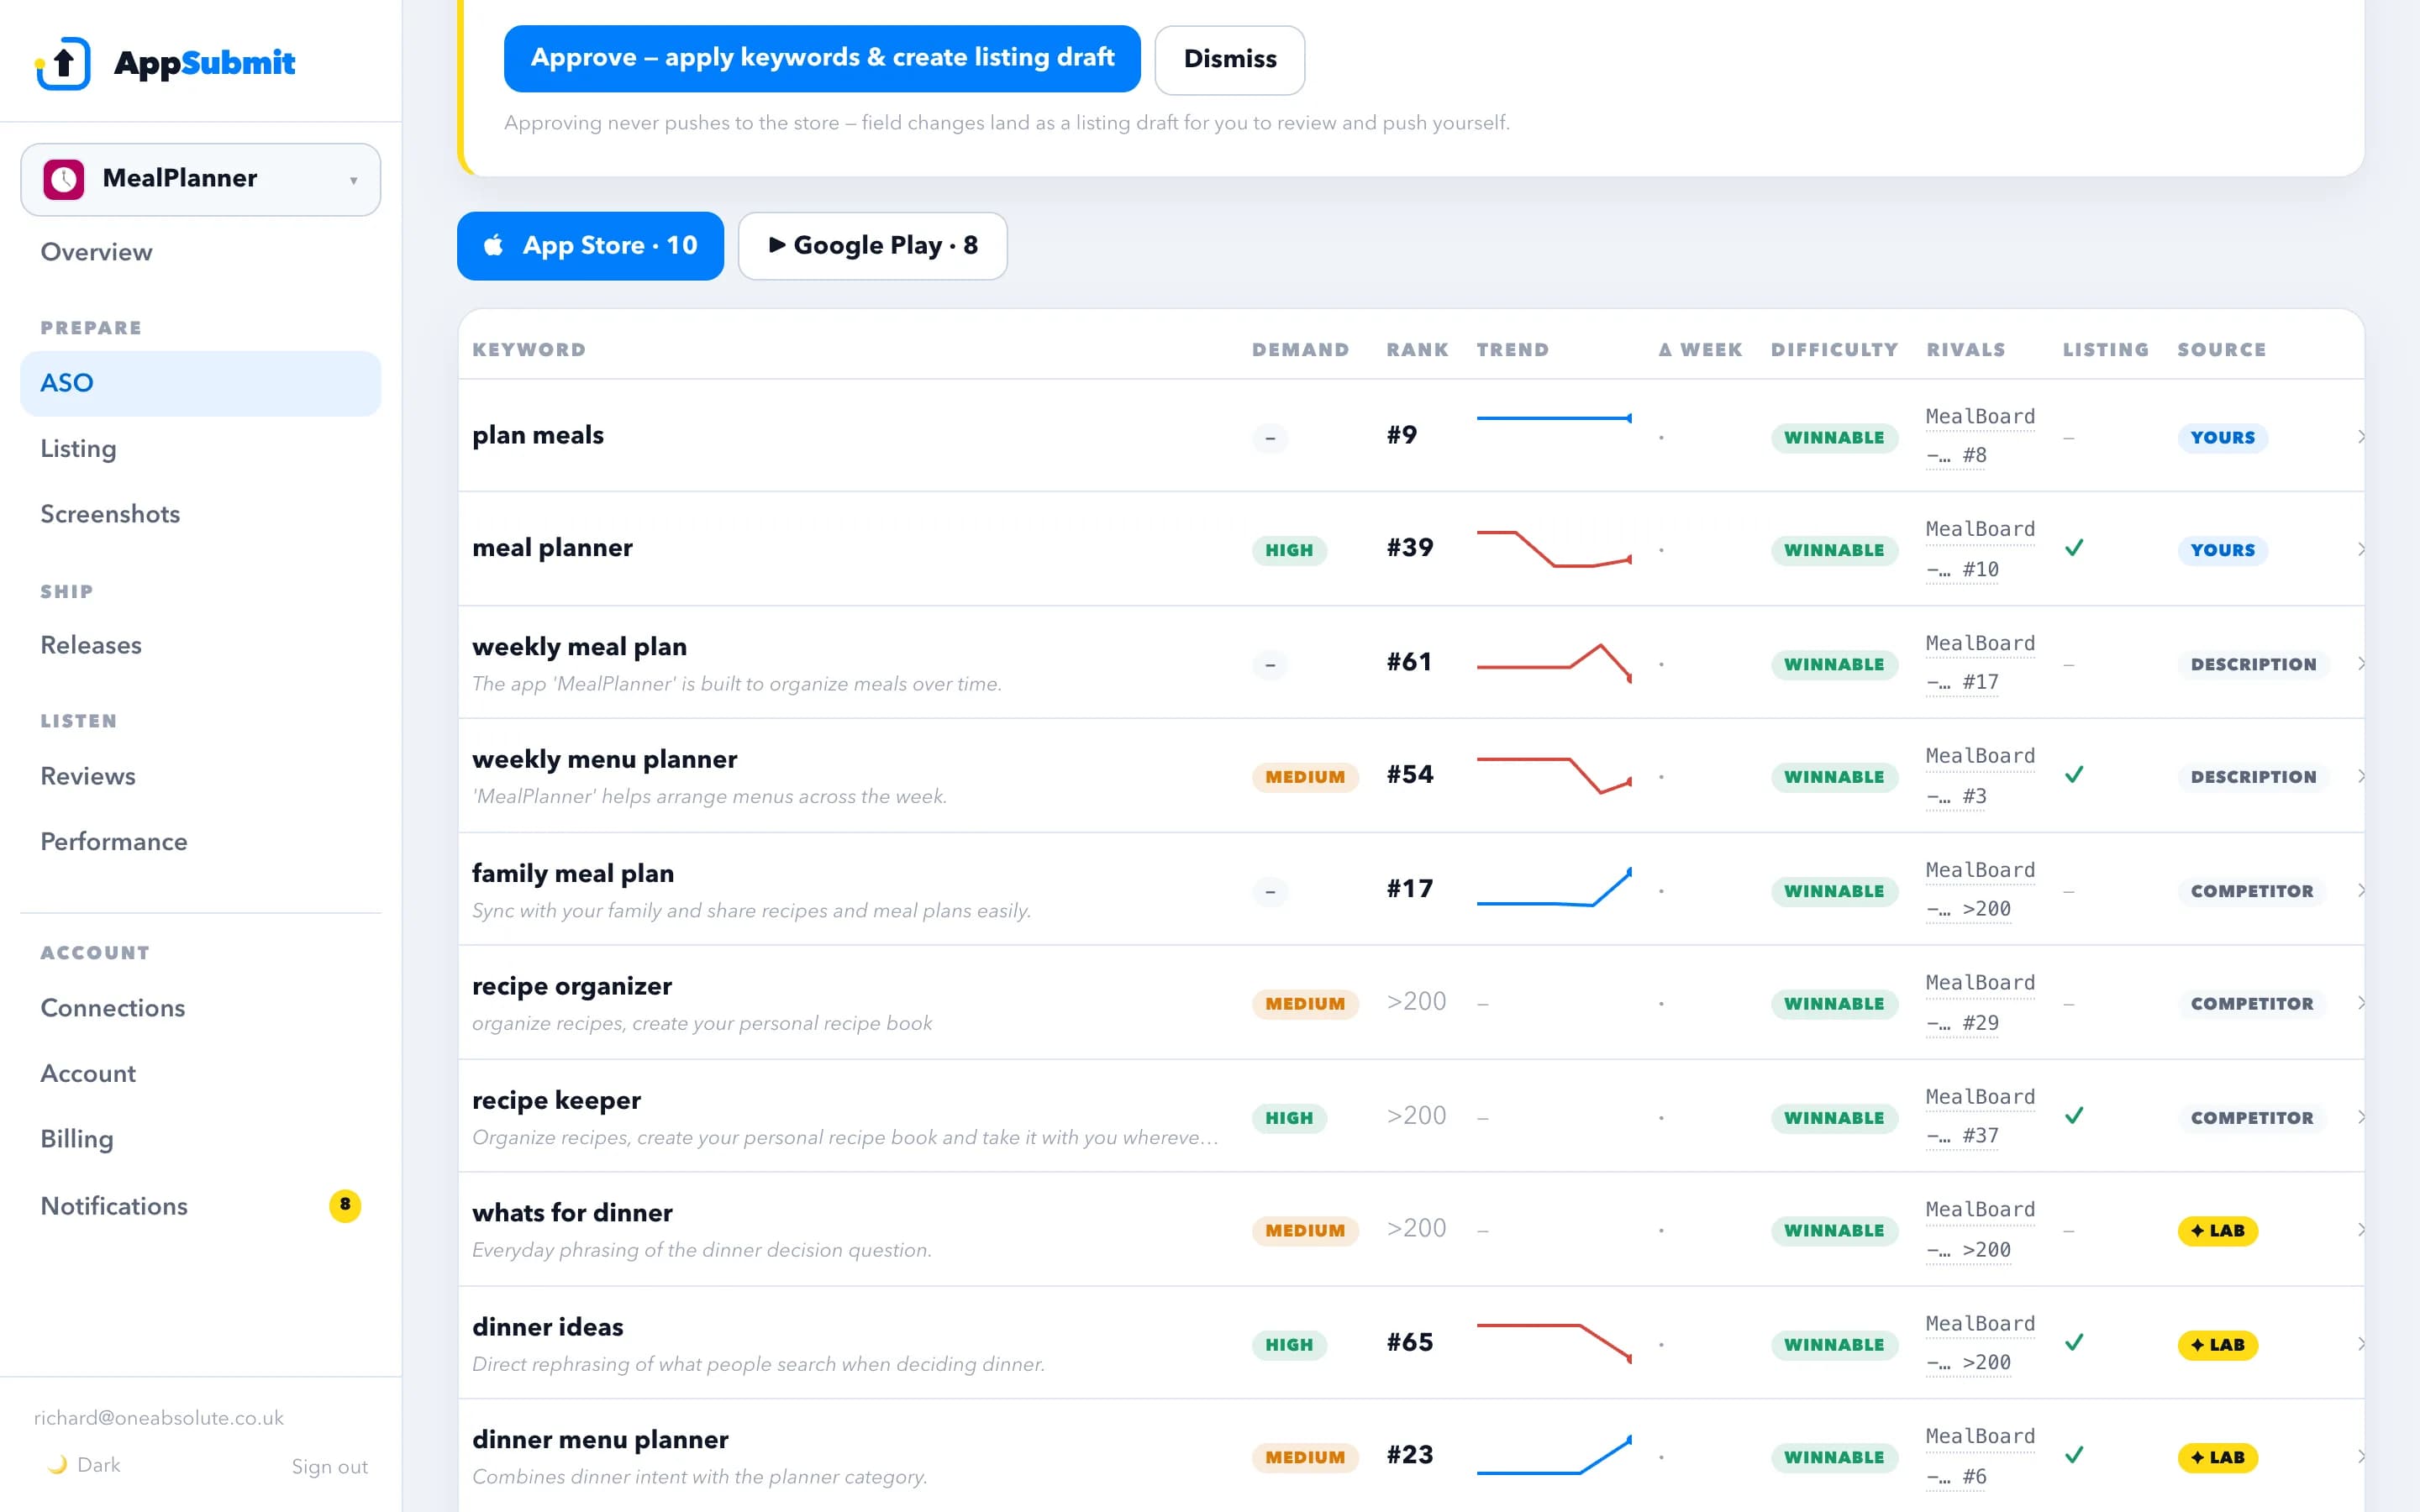Open Screenshots in the sidebar
The height and width of the screenshot is (1512, 2420).
point(200,514)
